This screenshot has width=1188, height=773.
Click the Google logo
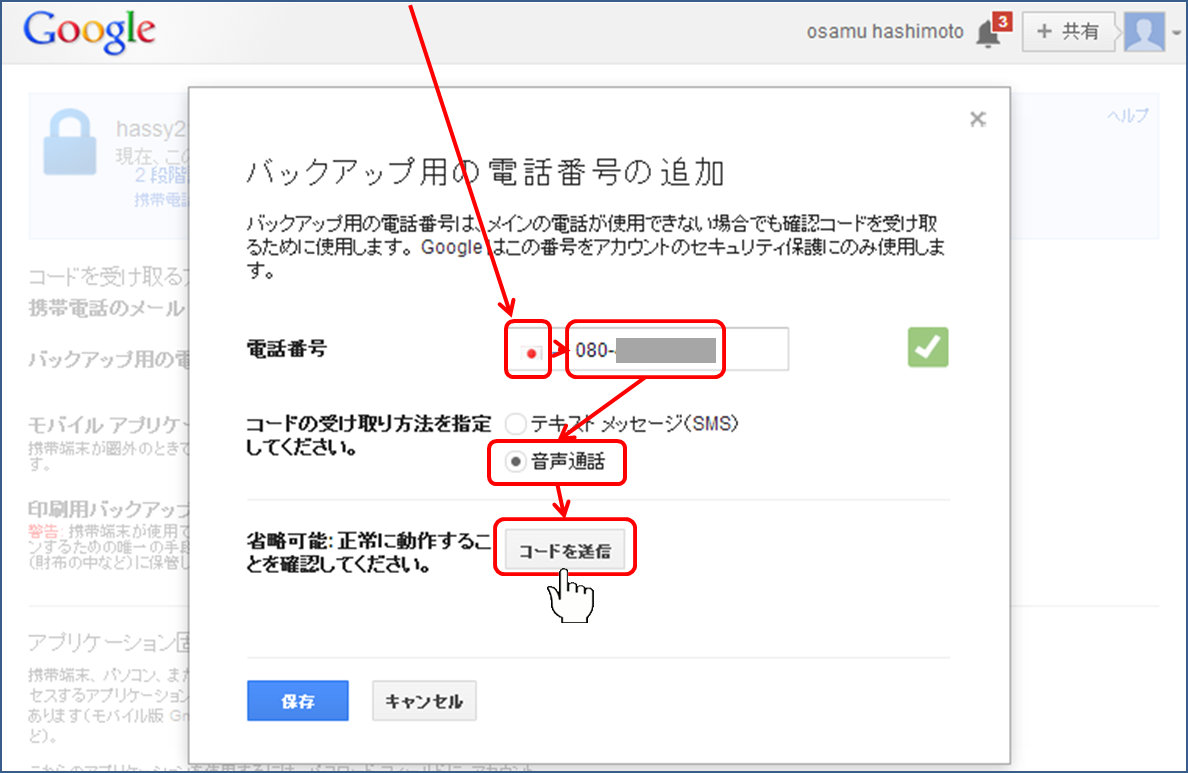(x=90, y=32)
